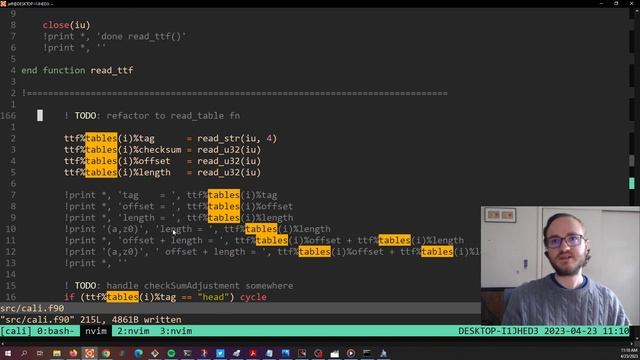
Task: Open the black command prompt taskbar icon
Action: [x=367, y=353]
